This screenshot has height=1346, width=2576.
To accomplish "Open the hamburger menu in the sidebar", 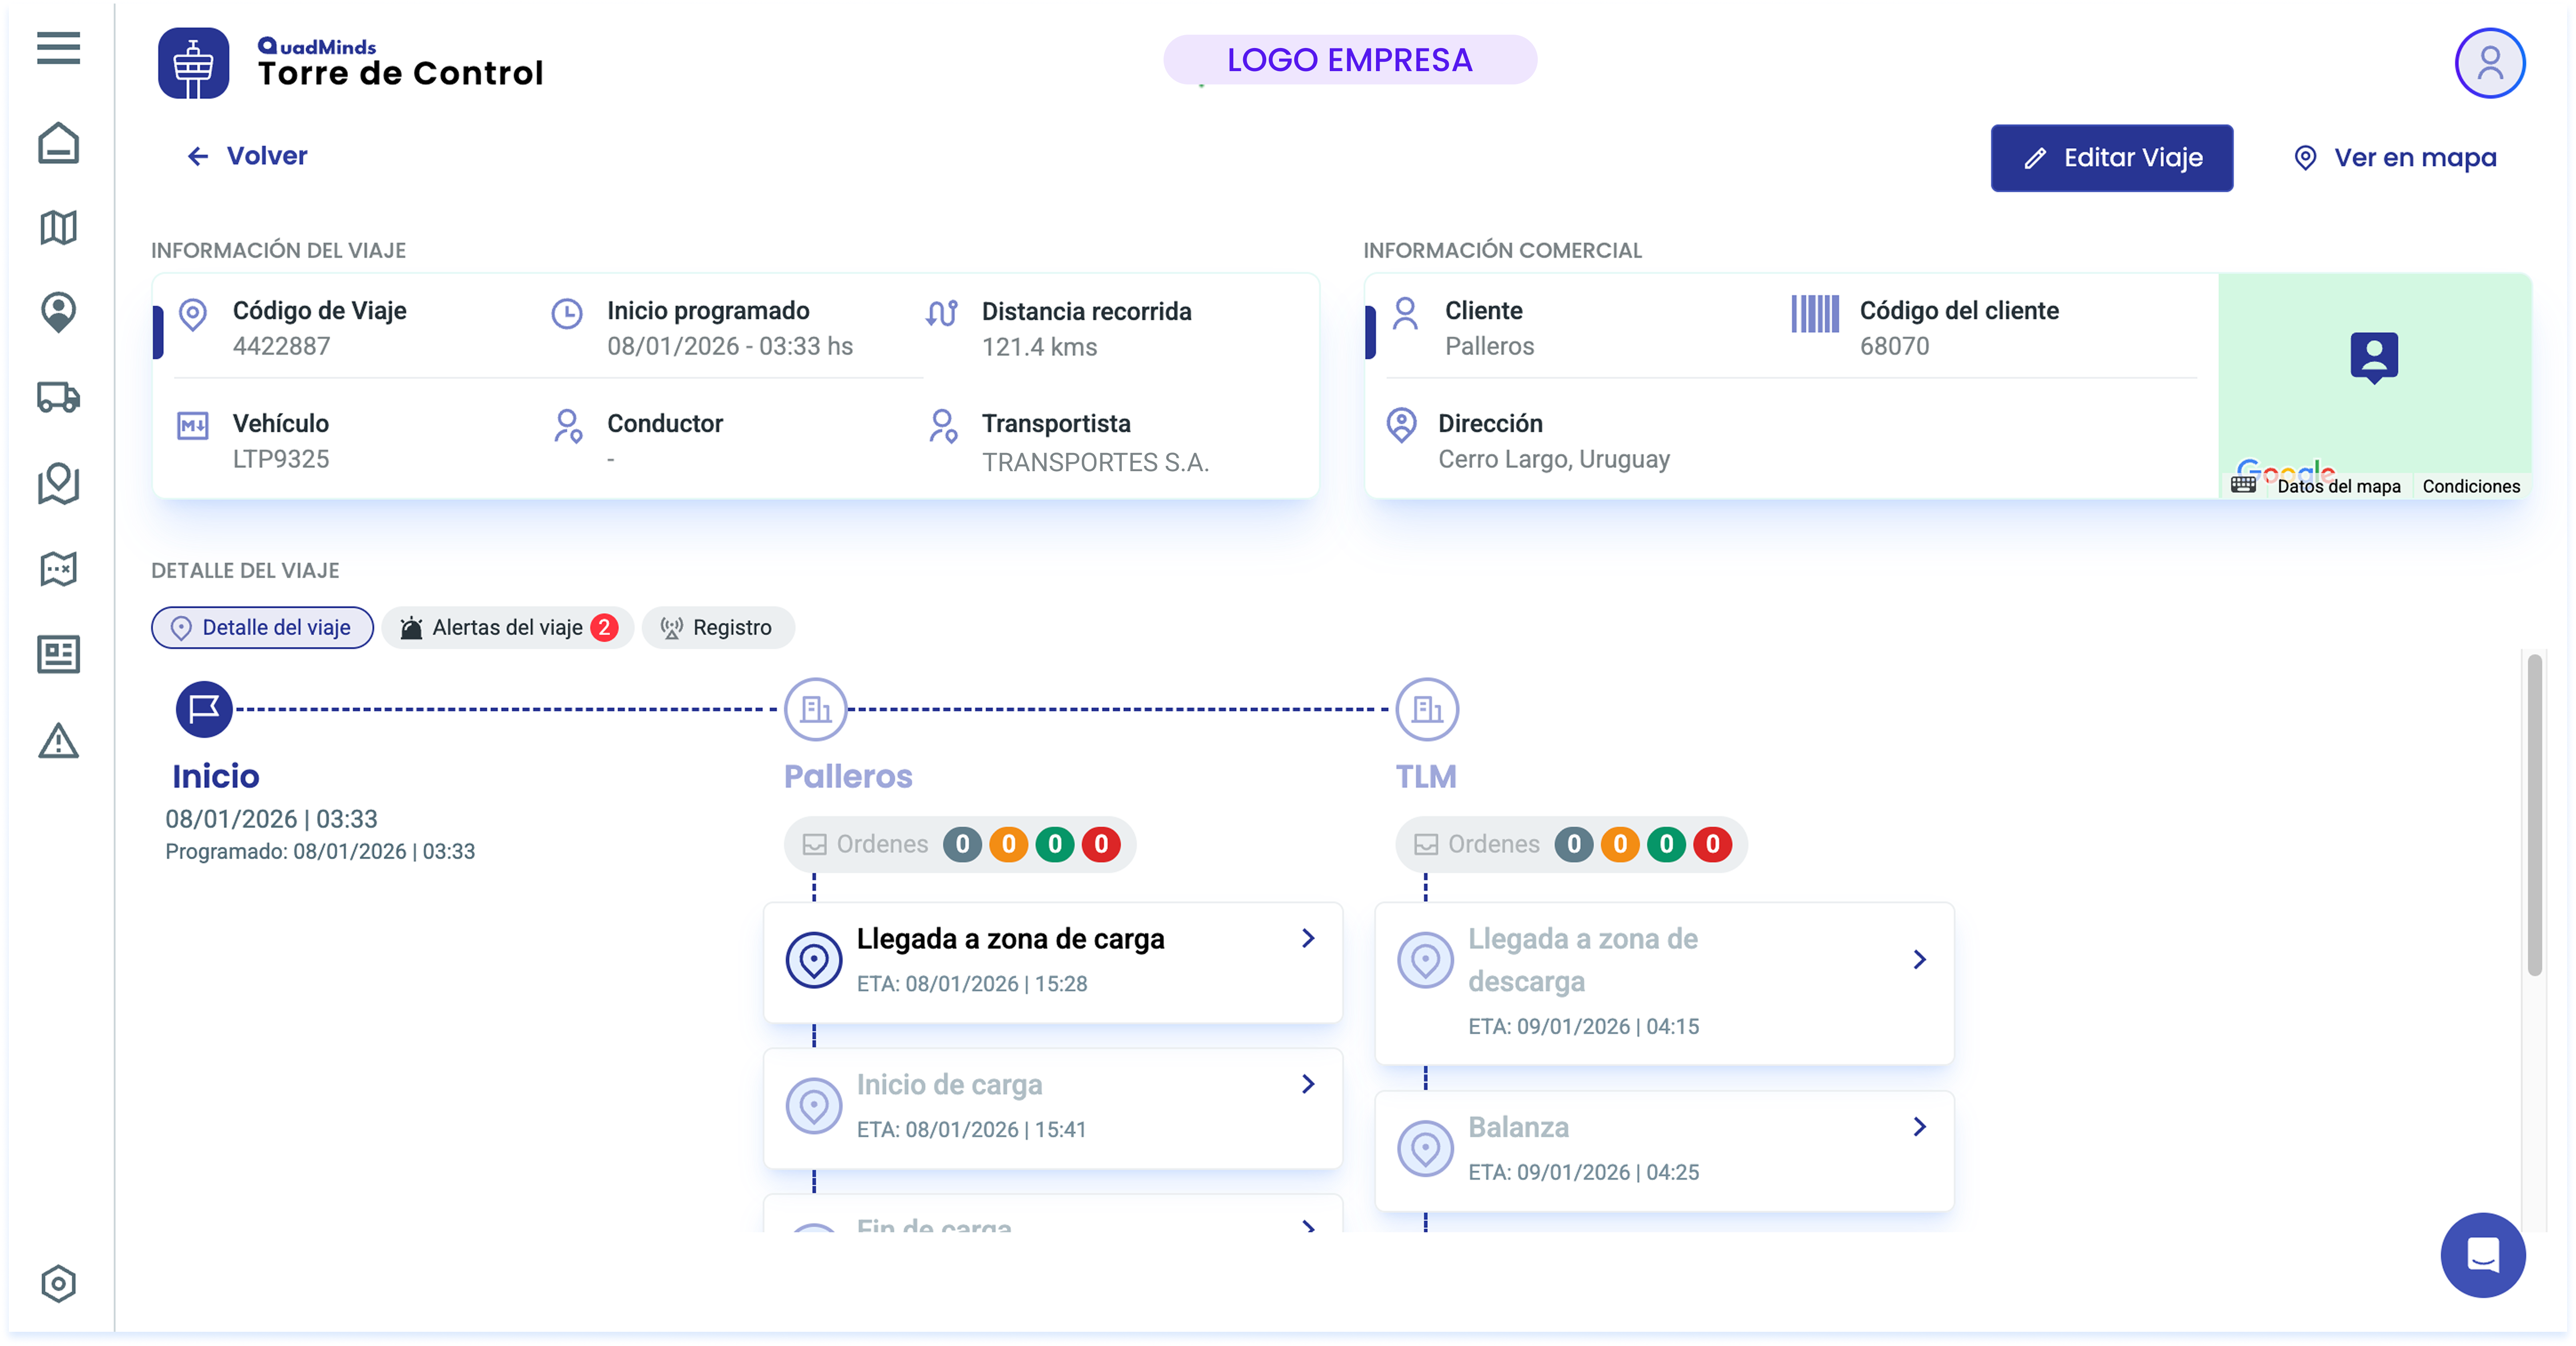I will tap(58, 48).
